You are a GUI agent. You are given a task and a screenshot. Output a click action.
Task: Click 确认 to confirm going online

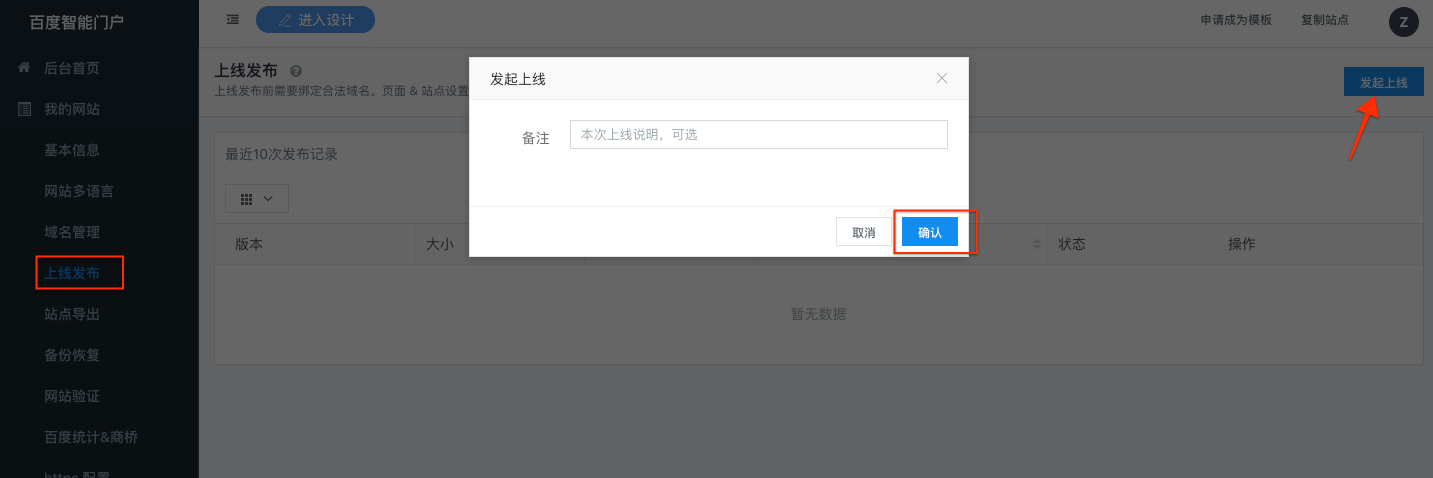929,232
